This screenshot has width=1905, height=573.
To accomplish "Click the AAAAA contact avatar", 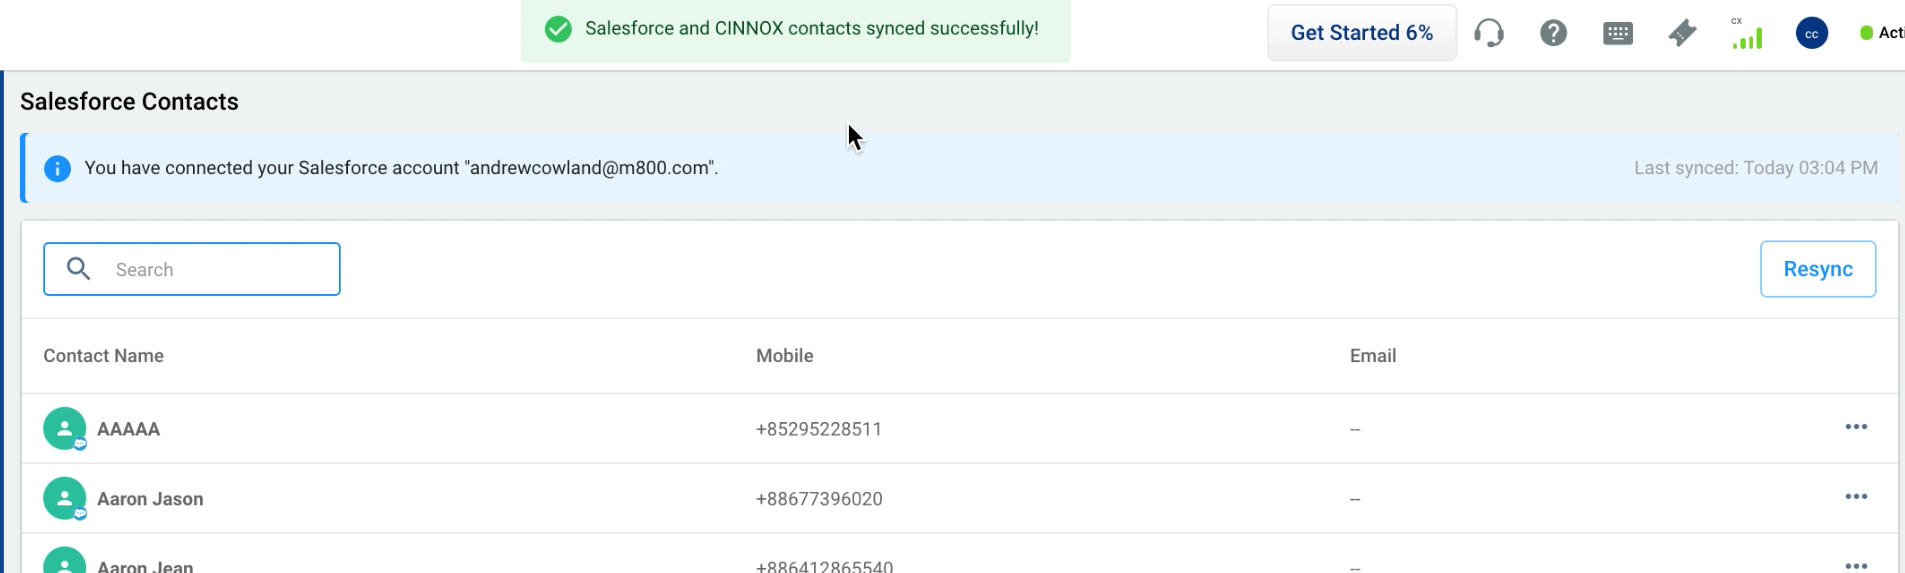I will click(64, 428).
